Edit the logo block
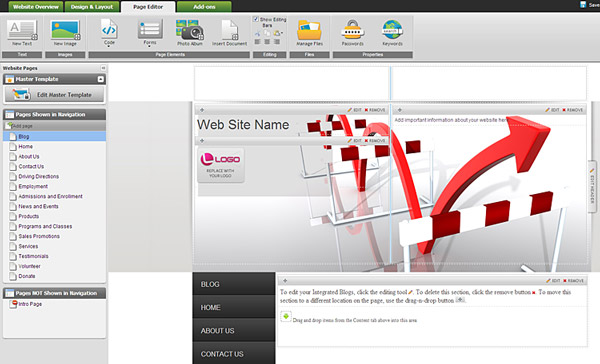Screen dimensions: 600x364 [355, 140]
